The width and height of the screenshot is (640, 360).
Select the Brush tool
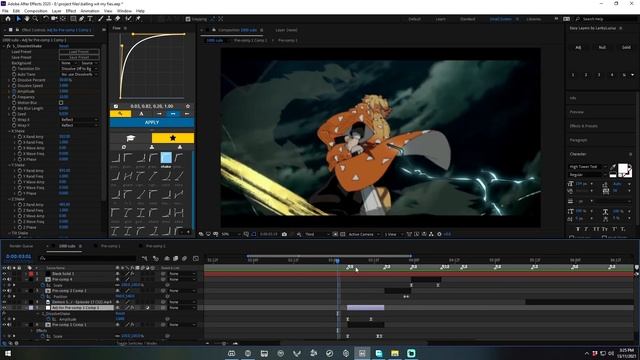click(x=100, y=19)
